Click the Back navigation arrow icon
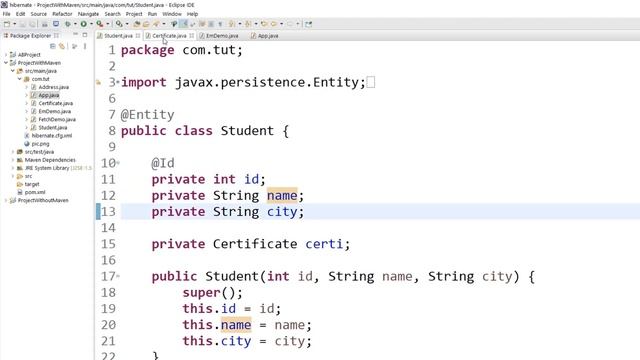Screen dimensions: 640x360 point(273,24)
